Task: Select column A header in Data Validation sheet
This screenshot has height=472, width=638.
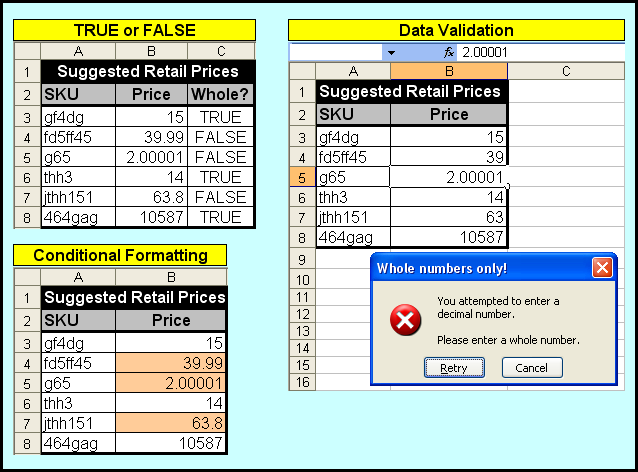Action: [353, 71]
